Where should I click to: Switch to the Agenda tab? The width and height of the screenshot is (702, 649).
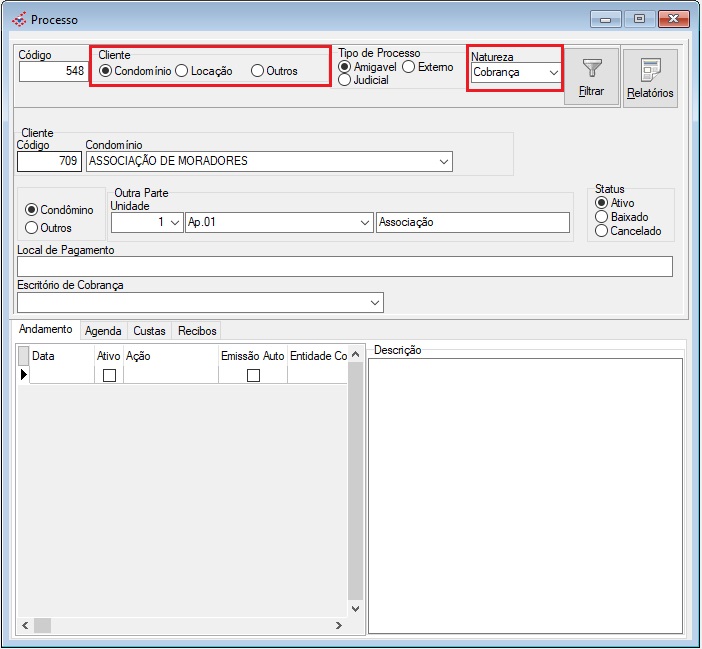point(103,330)
